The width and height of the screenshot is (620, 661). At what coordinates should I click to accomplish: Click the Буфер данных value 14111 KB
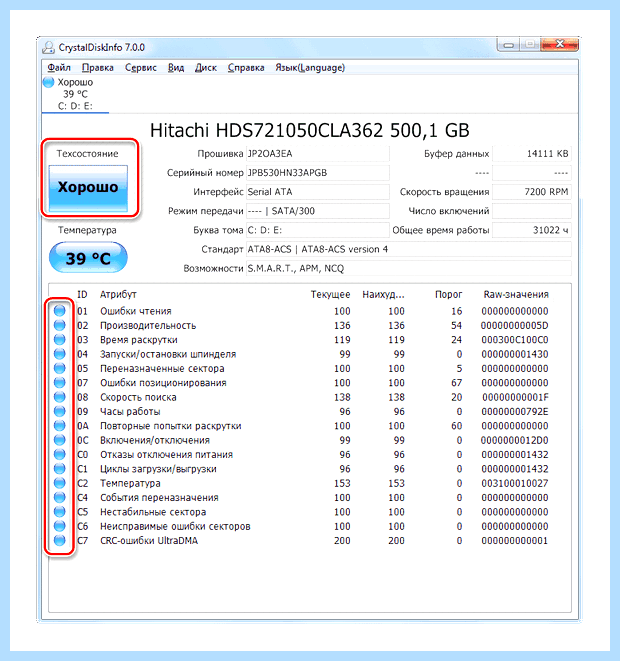[x=532, y=154]
